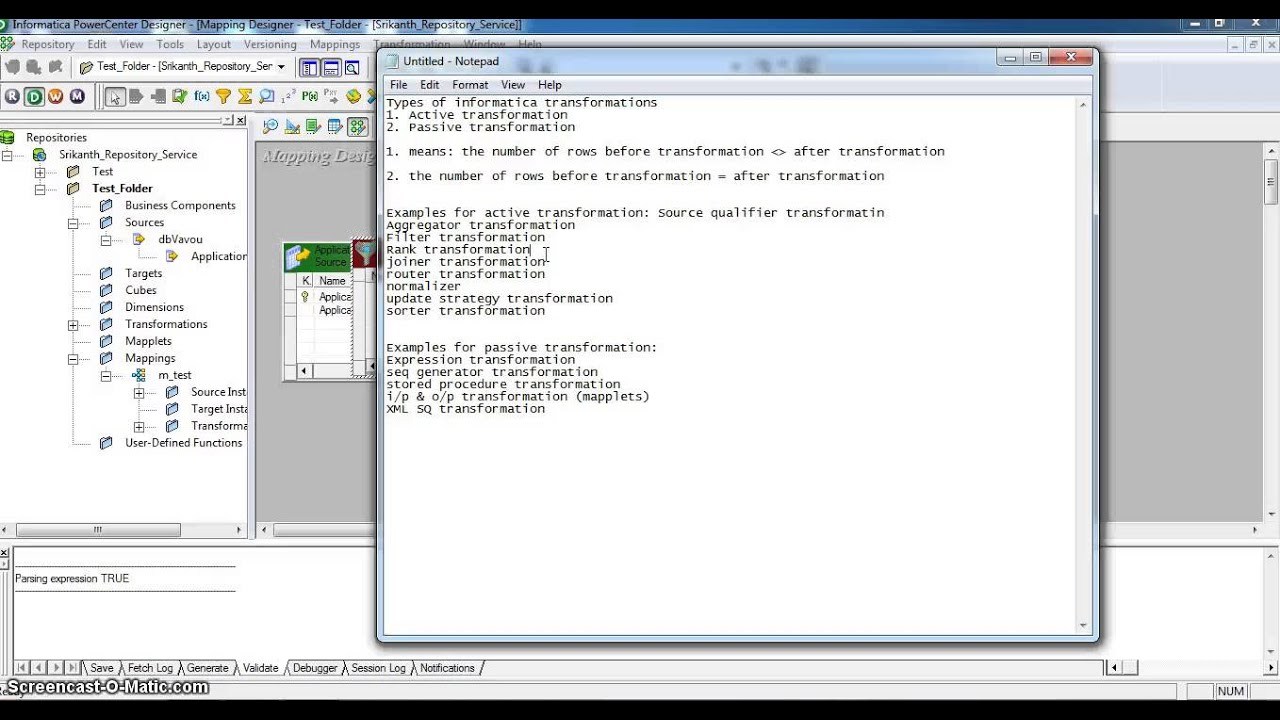Click the Informatica Designer menu-bar app icon
The image size is (1280, 720).
(x=5, y=44)
